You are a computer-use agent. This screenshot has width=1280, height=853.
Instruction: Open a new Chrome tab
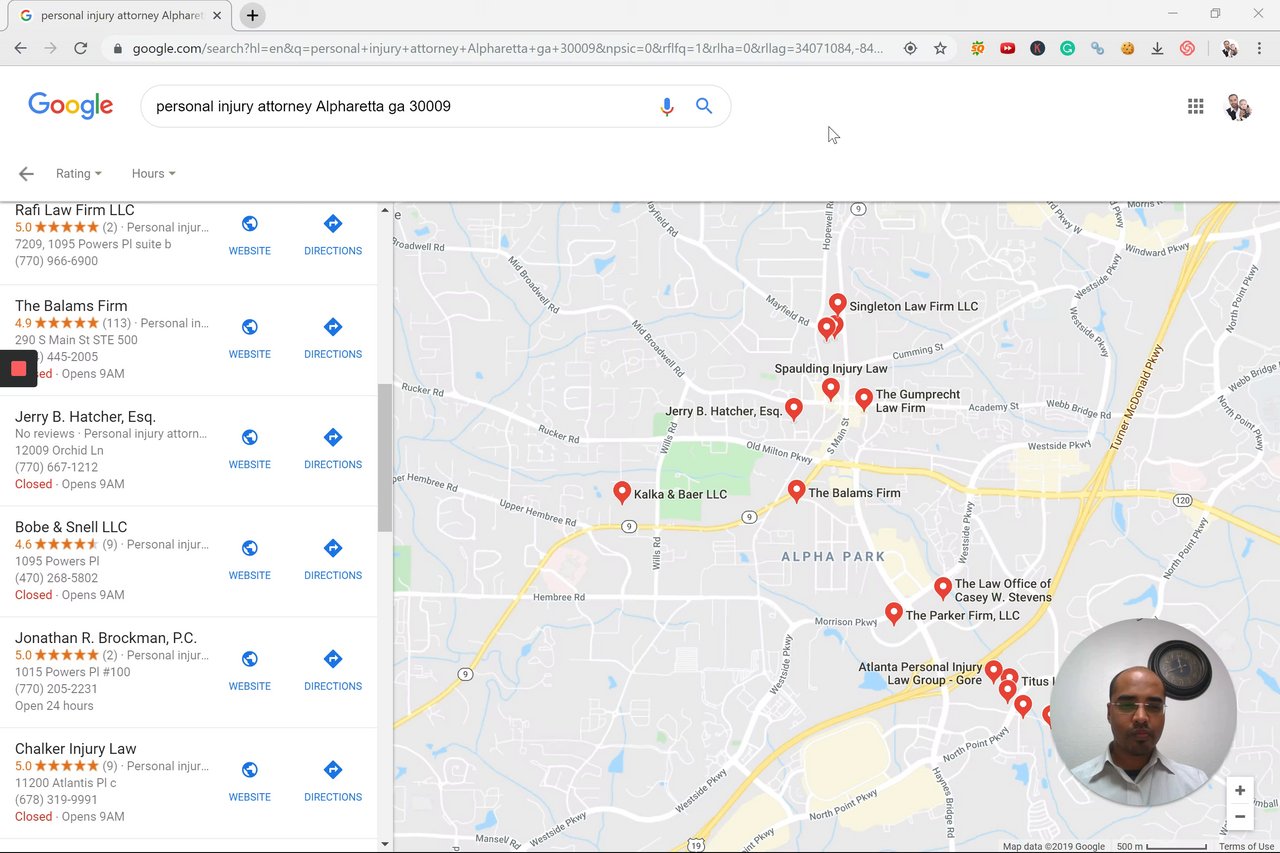(x=252, y=16)
